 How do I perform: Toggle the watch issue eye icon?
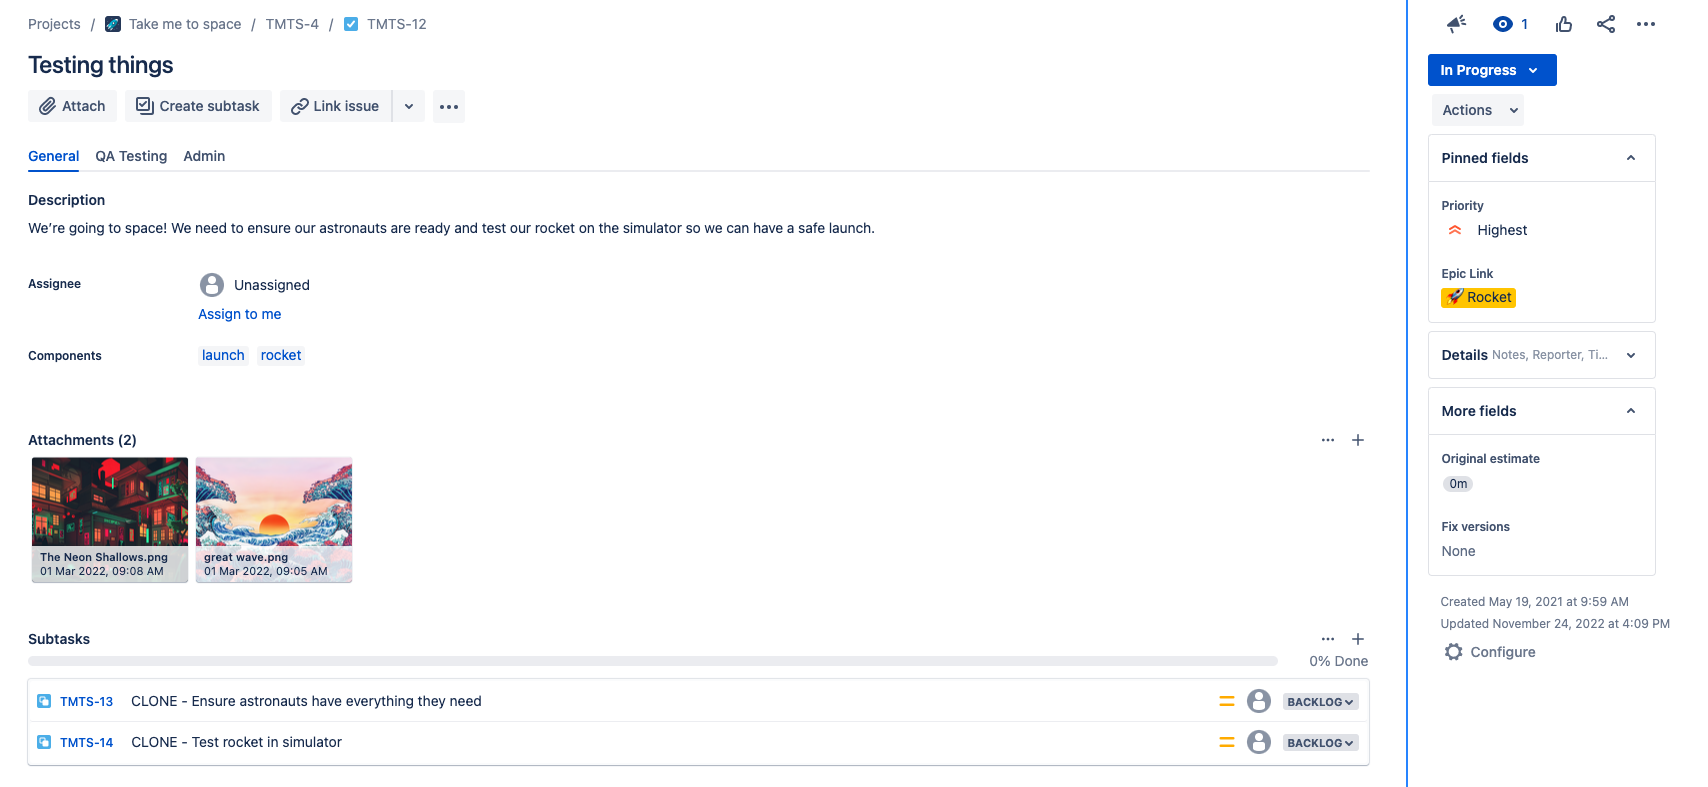1502,24
